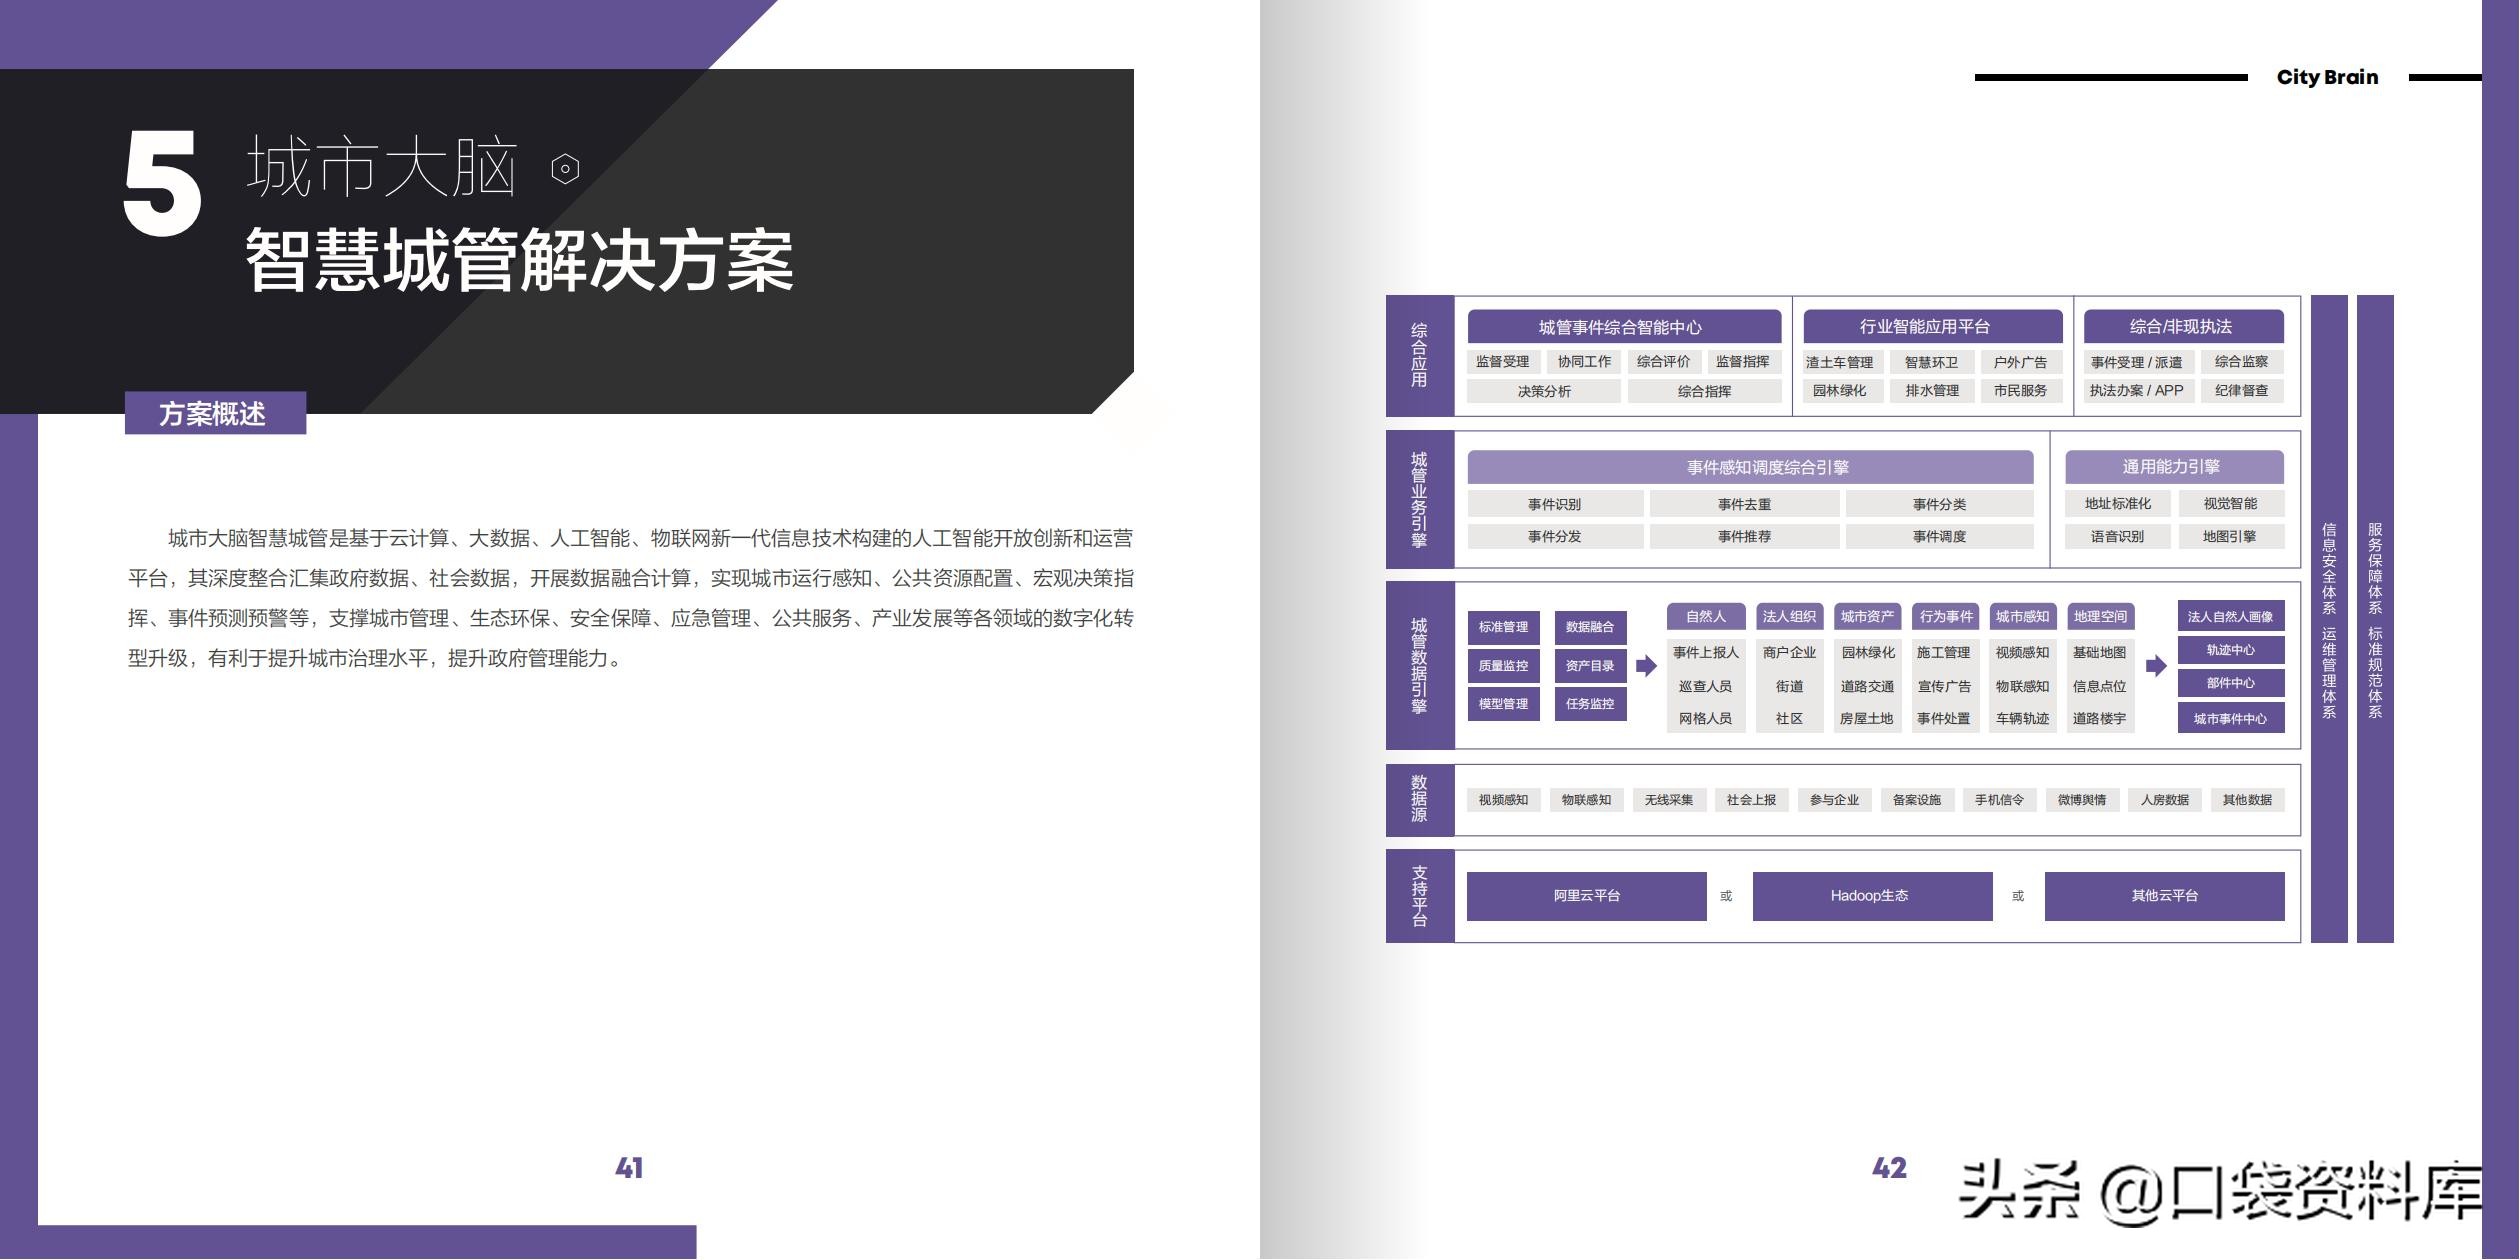The width and height of the screenshot is (2520, 1260).
Task: Select the 质量监控 purple button
Action: (x=1504, y=666)
